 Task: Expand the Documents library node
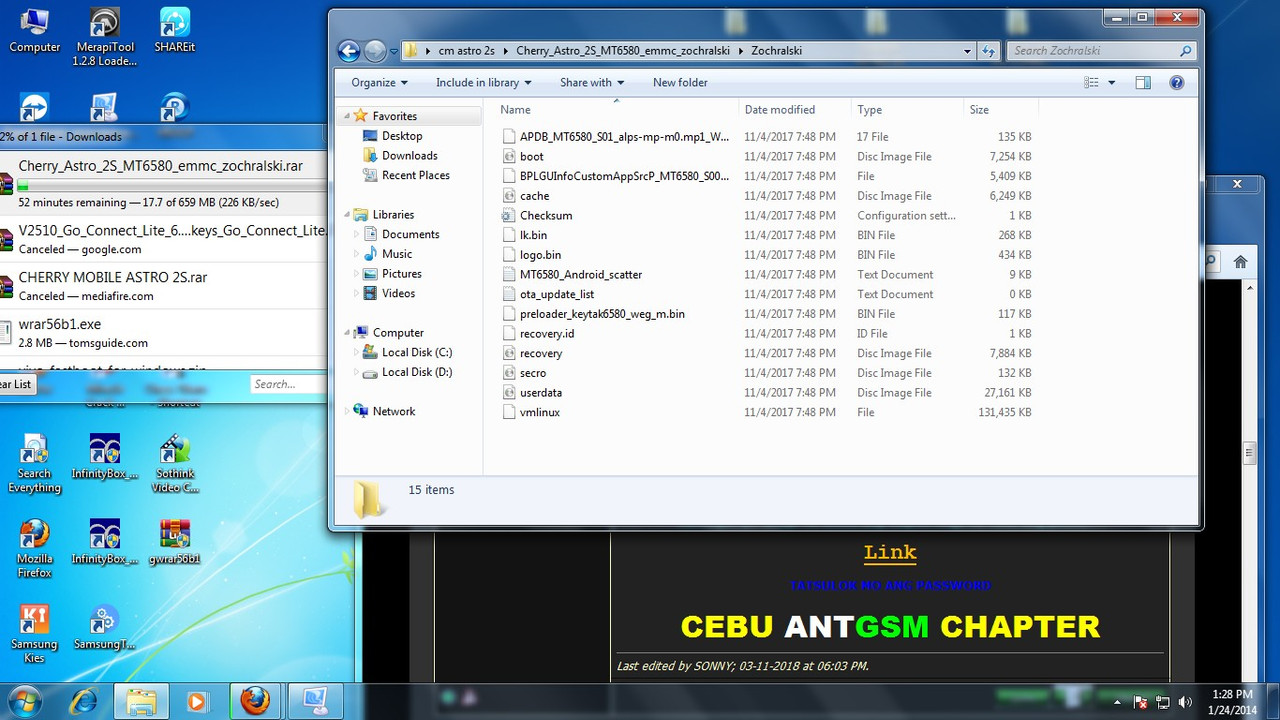pyautogui.click(x=357, y=235)
